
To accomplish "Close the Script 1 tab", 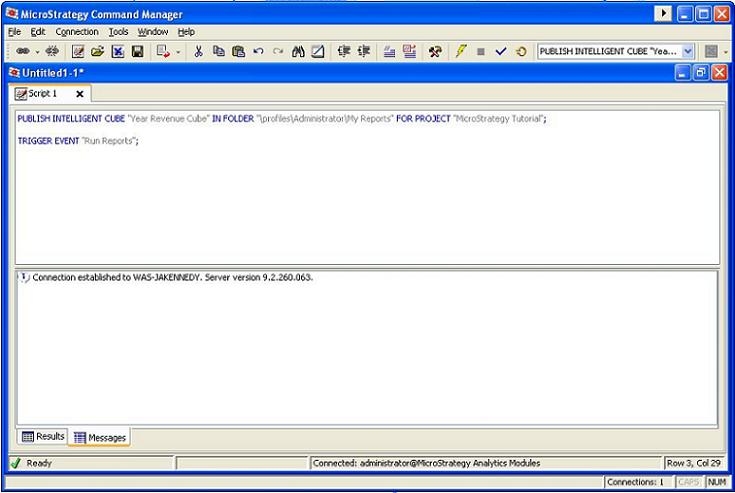I will [x=80, y=94].
